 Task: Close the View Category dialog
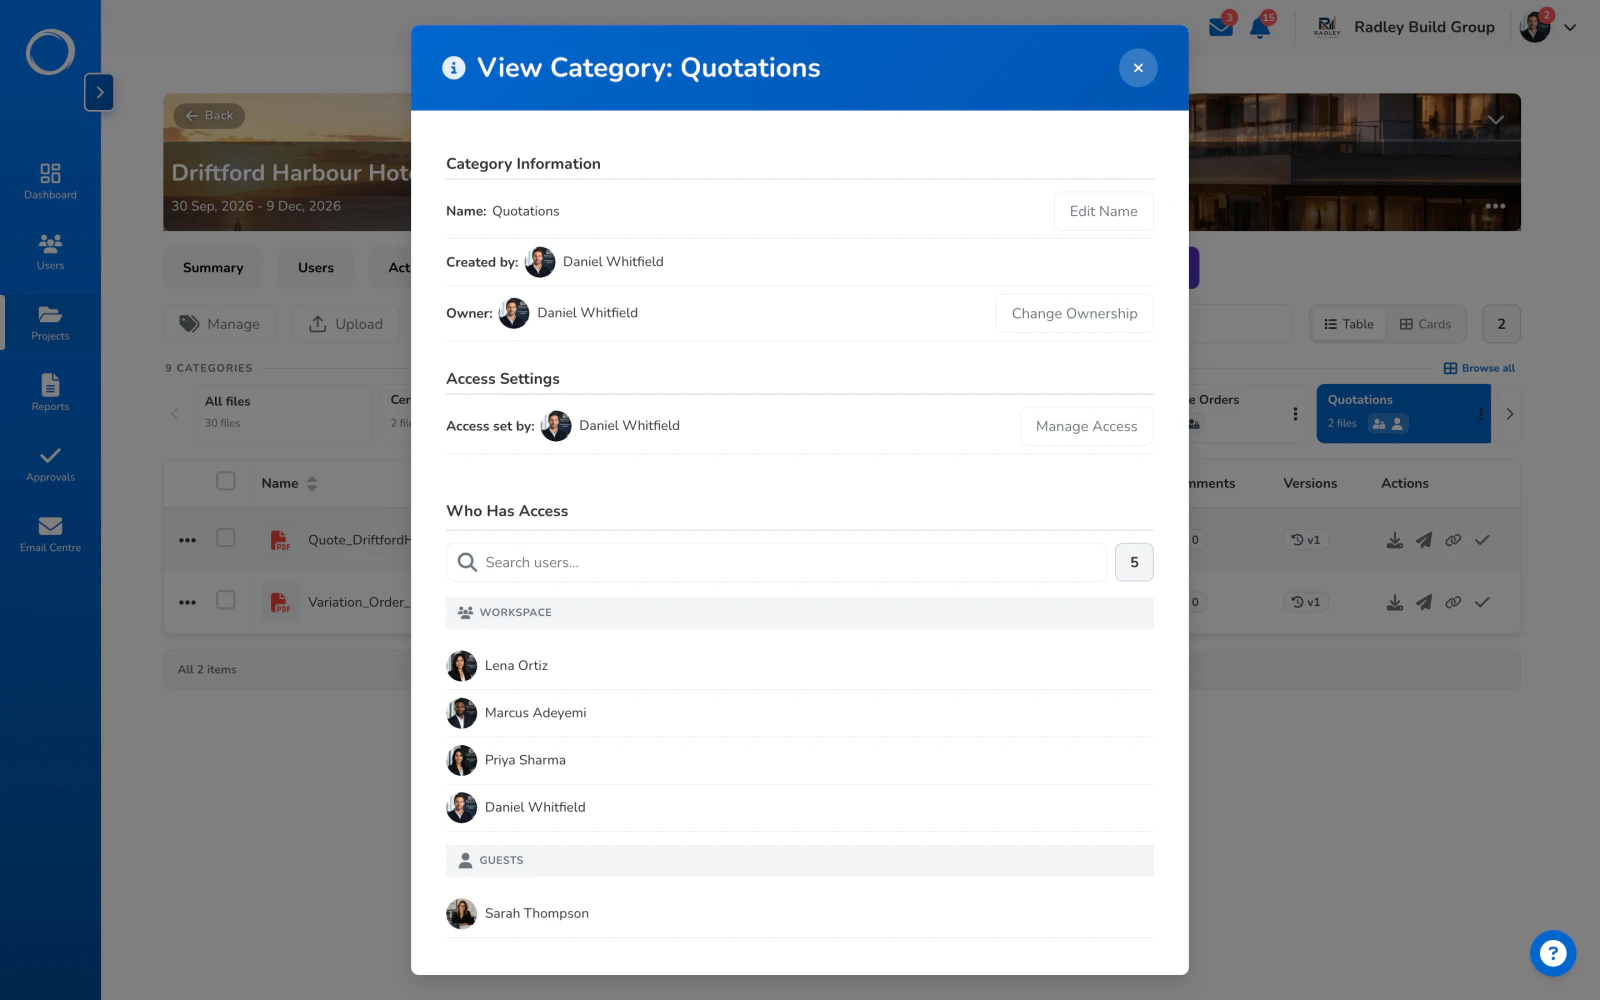(1137, 68)
